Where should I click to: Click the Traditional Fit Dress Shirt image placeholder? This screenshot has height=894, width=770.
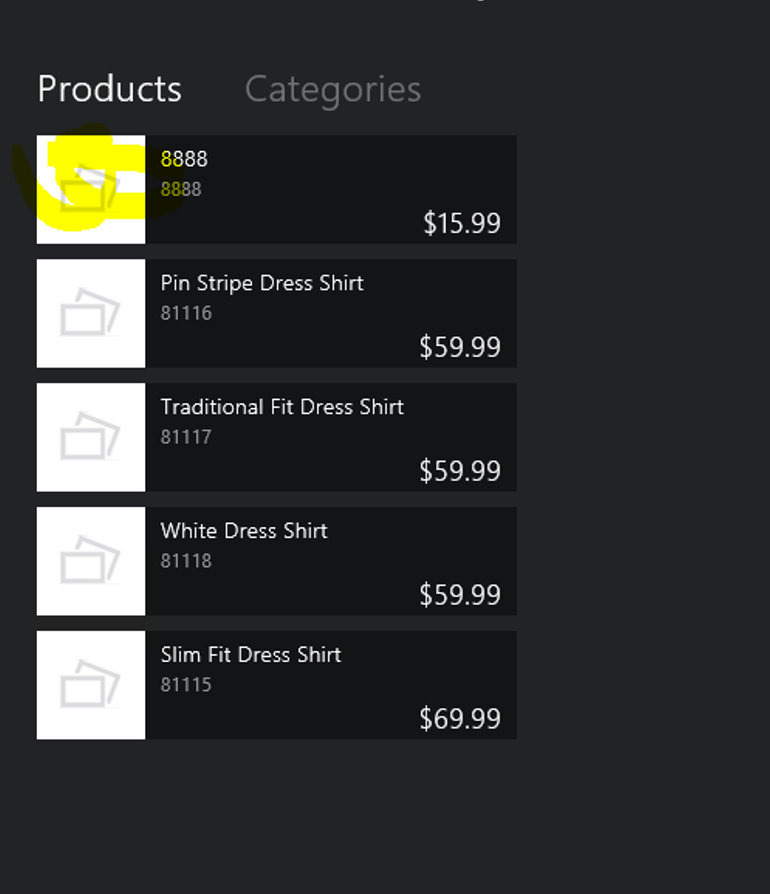[91, 437]
